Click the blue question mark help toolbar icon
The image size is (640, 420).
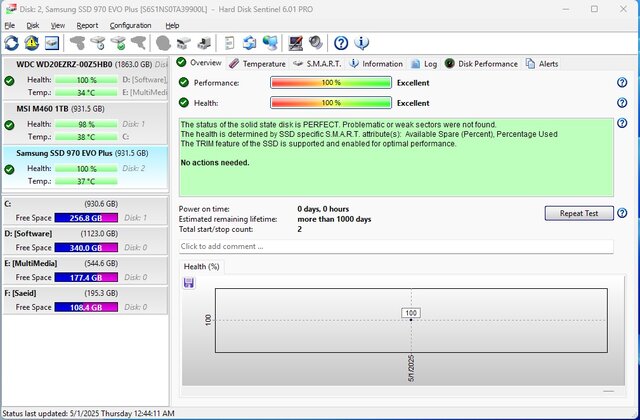(341, 43)
